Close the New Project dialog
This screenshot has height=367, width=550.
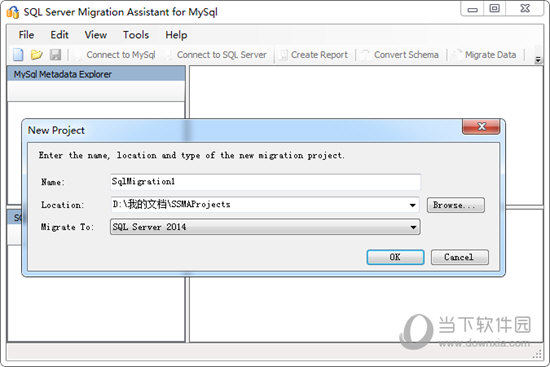coord(481,127)
